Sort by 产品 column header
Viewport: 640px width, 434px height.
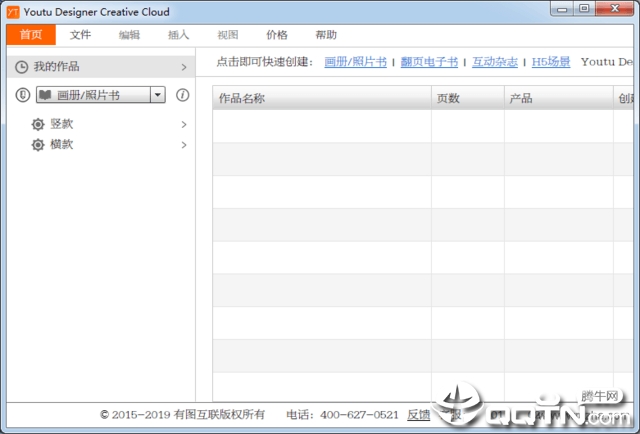point(559,98)
